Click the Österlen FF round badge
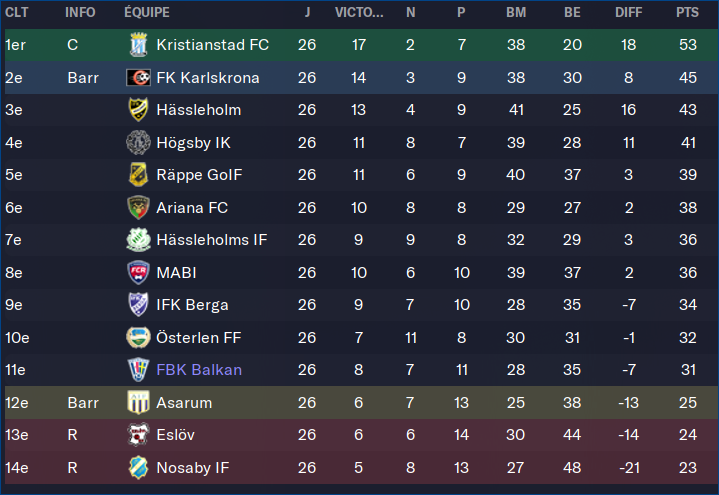The width and height of the screenshot is (719, 495). point(138,338)
